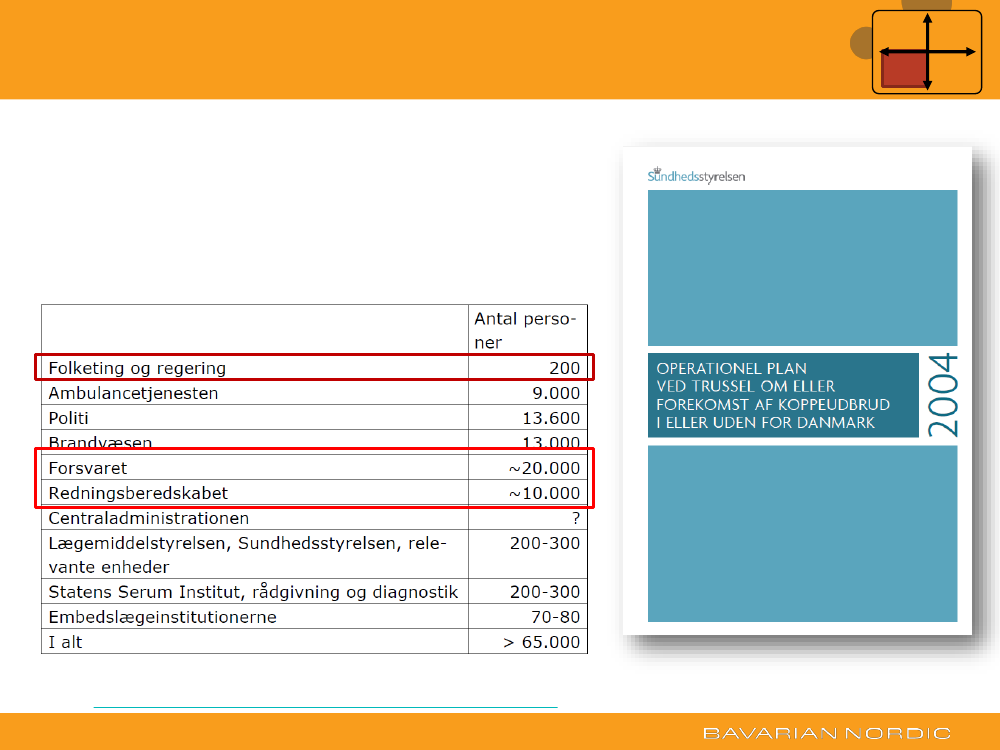Select the '> 65.000' total value
The height and width of the screenshot is (750, 1000).
tap(541, 642)
